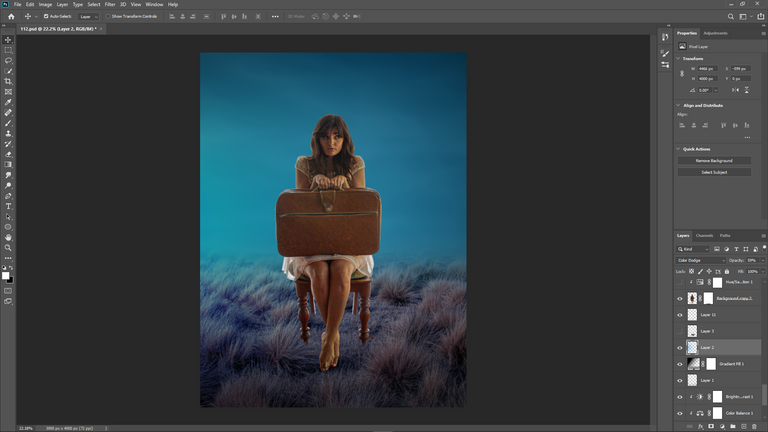Open the Window menu
Screen dimensions: 768x432
click(x=154, y=4)
